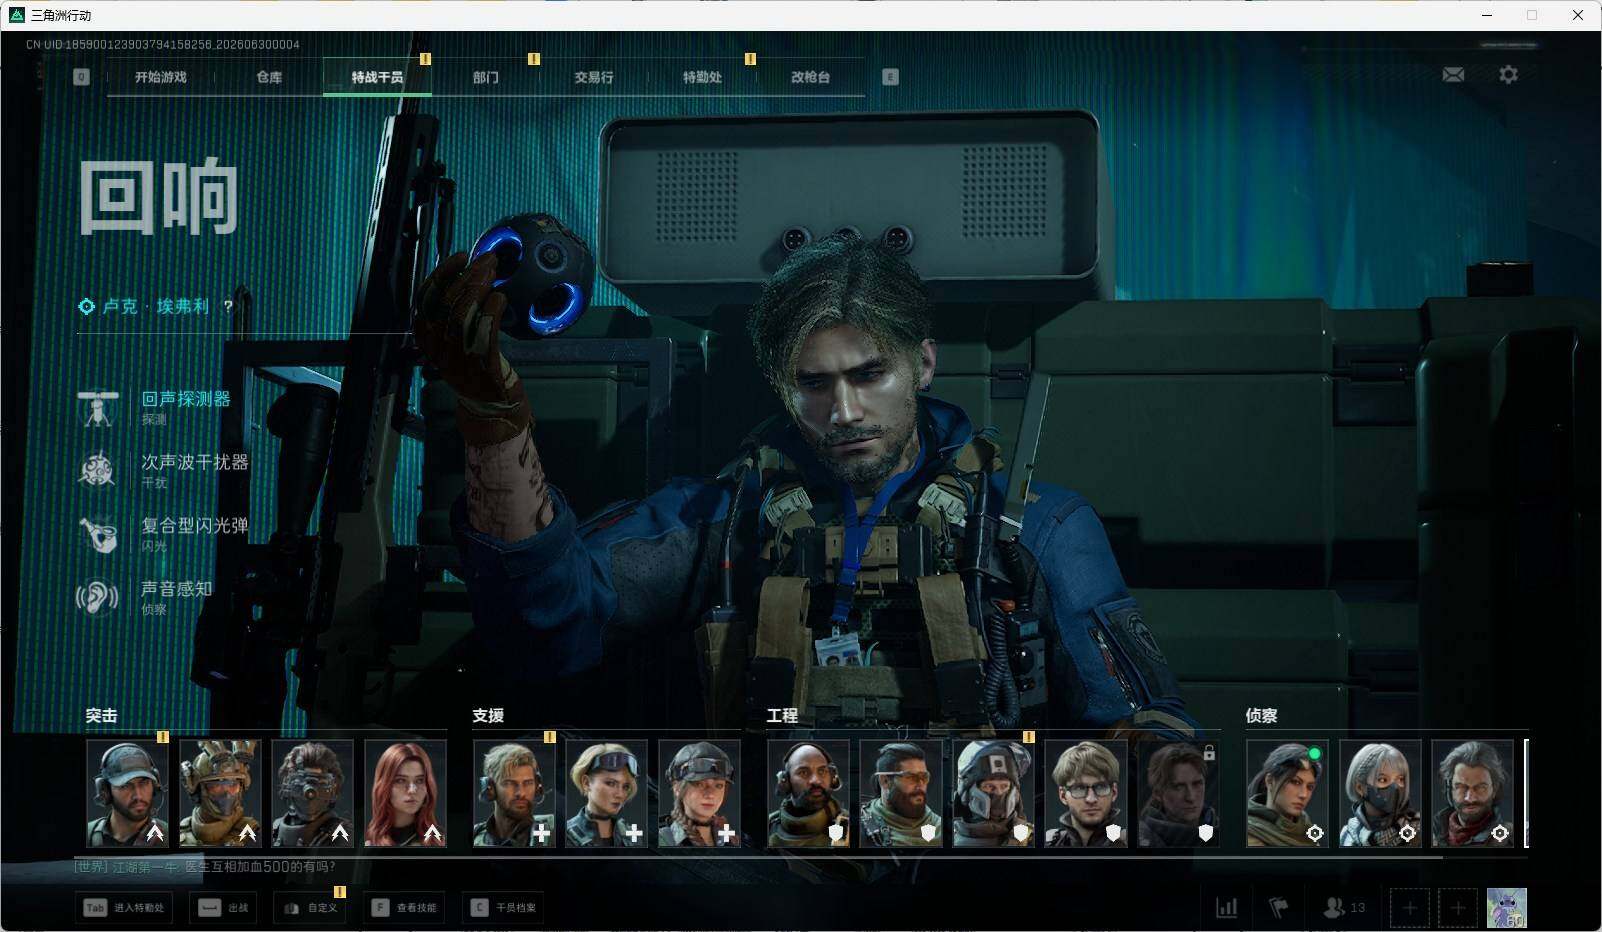This screenshot has width=1602, height=932.
Task: Click the question mark beside 卢克·埃弗利
Action: [x=228, y=306]
